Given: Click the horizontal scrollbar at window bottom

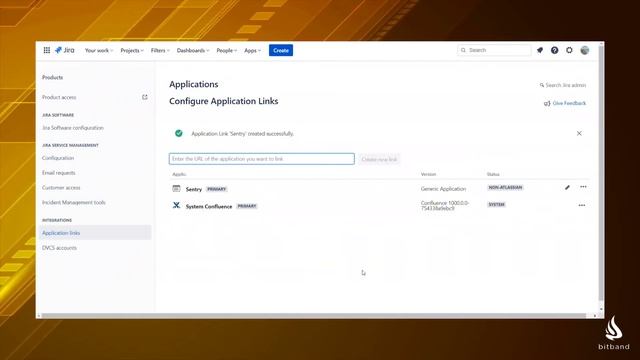Looking at the screenshot, I should coord(314,316).
